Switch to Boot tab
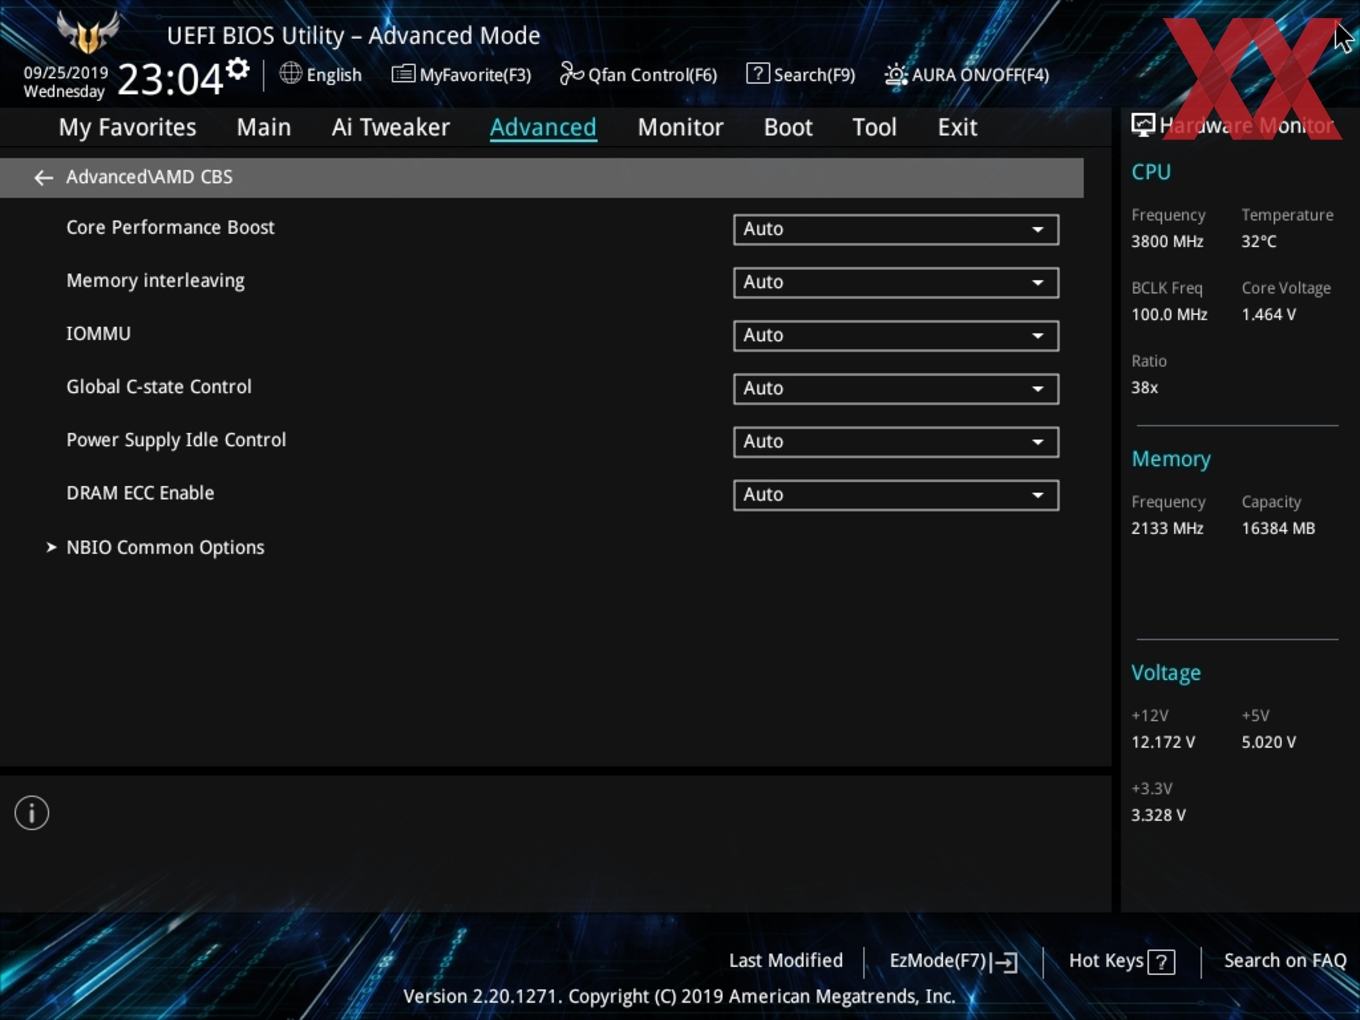This screenshot has height=1020, width=1360. [x=788, y=127]
